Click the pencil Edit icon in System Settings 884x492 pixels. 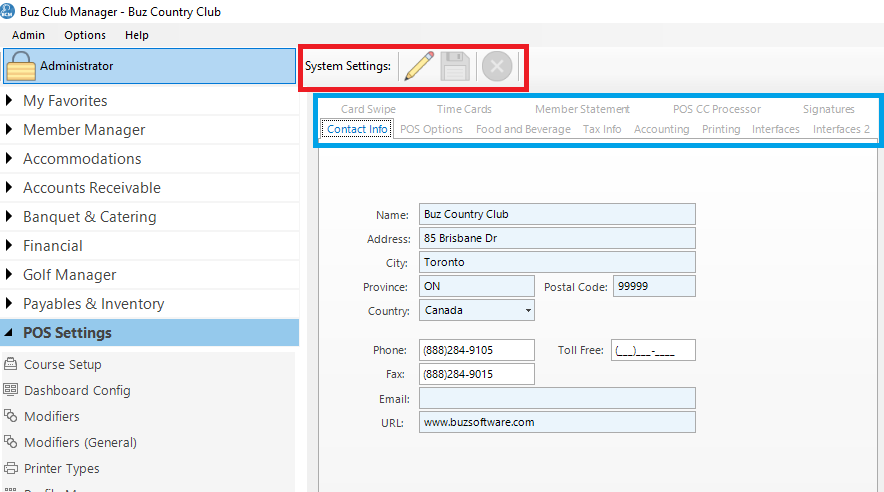pyautogui.click(x=419, y=67)
